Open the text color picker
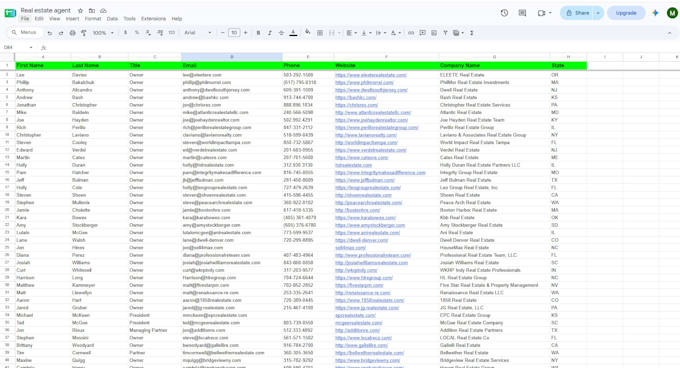This screenshot has width=680, height=368. pos(293,33)
